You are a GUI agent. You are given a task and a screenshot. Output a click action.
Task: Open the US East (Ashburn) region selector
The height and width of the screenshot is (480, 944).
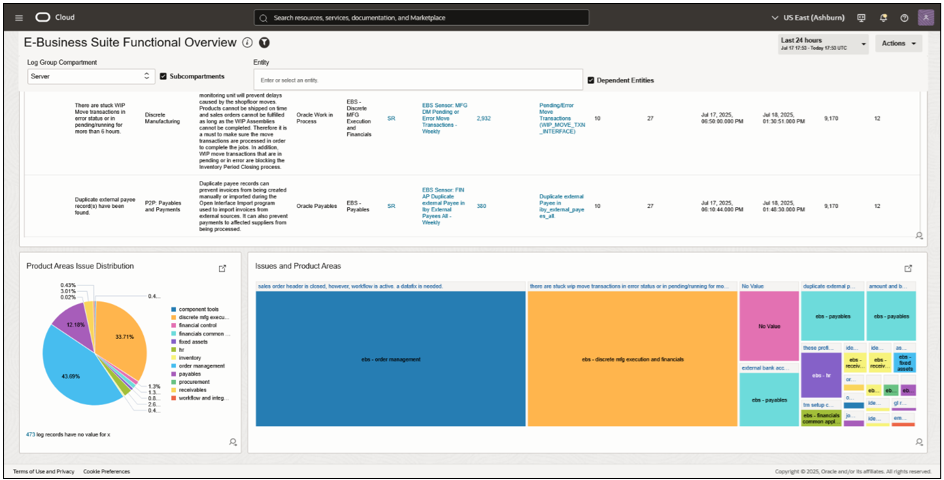point(808,17)
